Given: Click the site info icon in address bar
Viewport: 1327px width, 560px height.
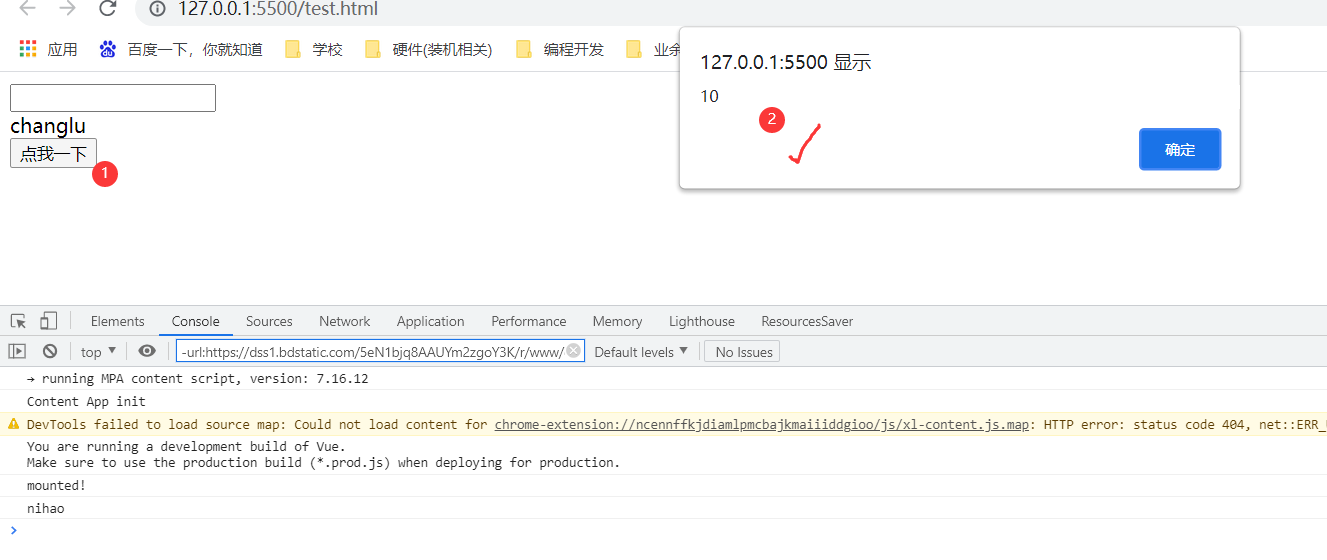Looking at the screenshot, I should click(x=157, y=9).
